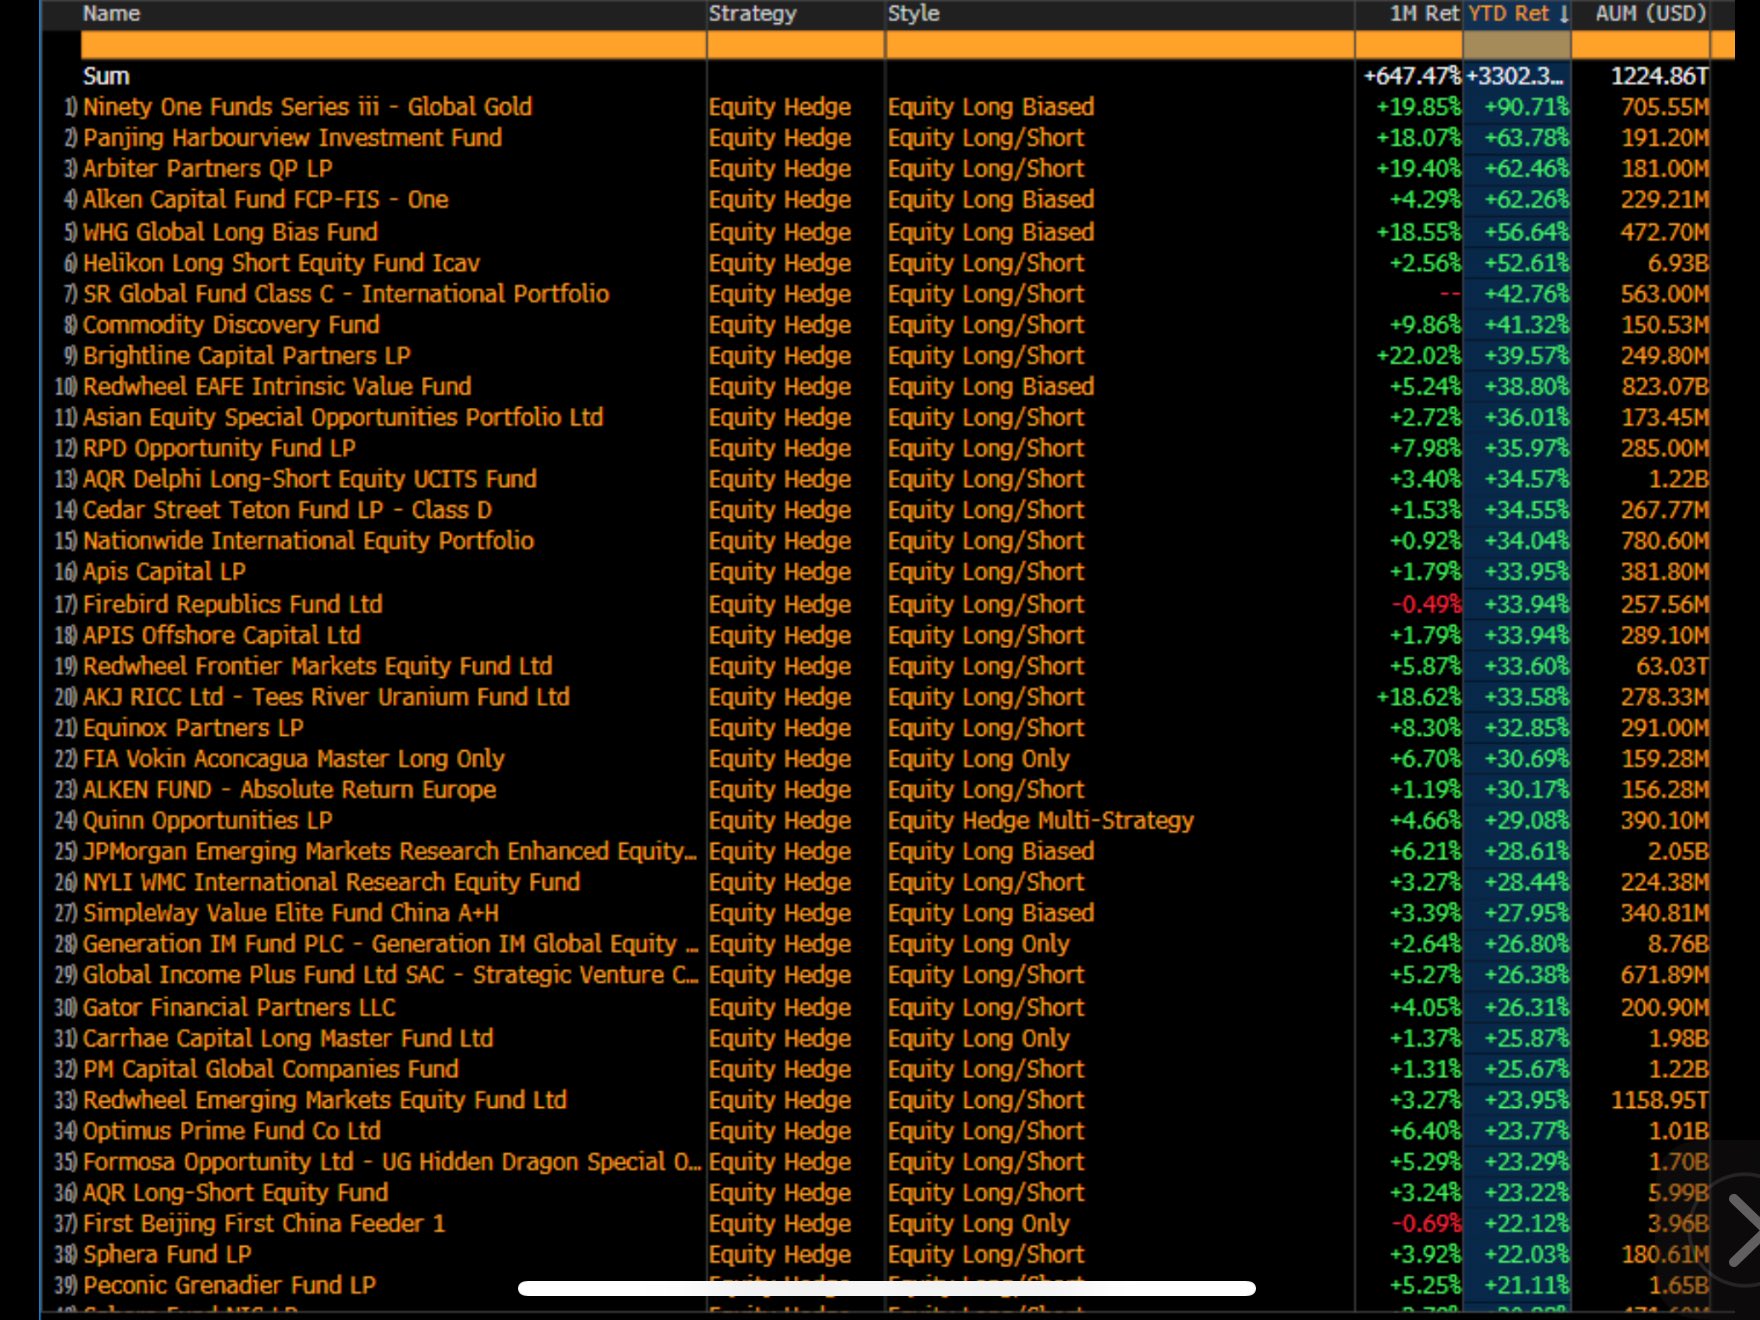1760x1320 pixels.
Task: Open RPD Opportunity Fund LP
Action: (219, 449)
